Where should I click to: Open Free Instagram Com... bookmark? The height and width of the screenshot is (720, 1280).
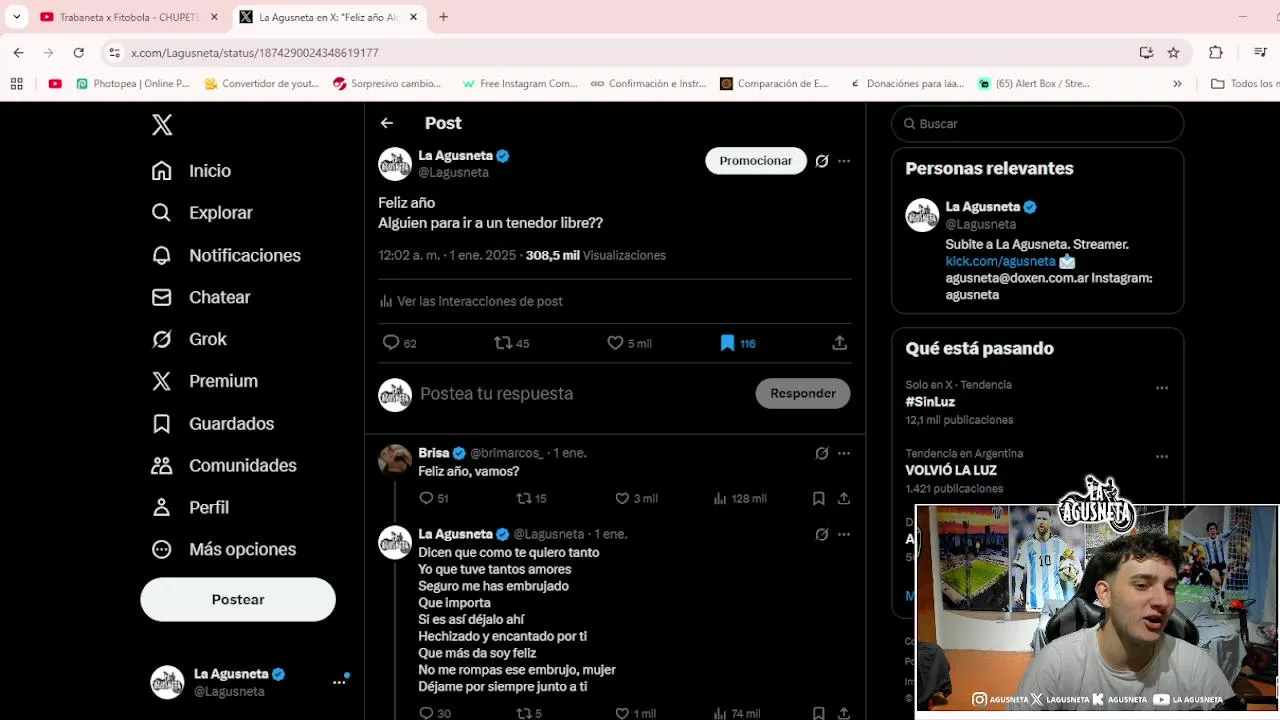[x=520, y=84]
